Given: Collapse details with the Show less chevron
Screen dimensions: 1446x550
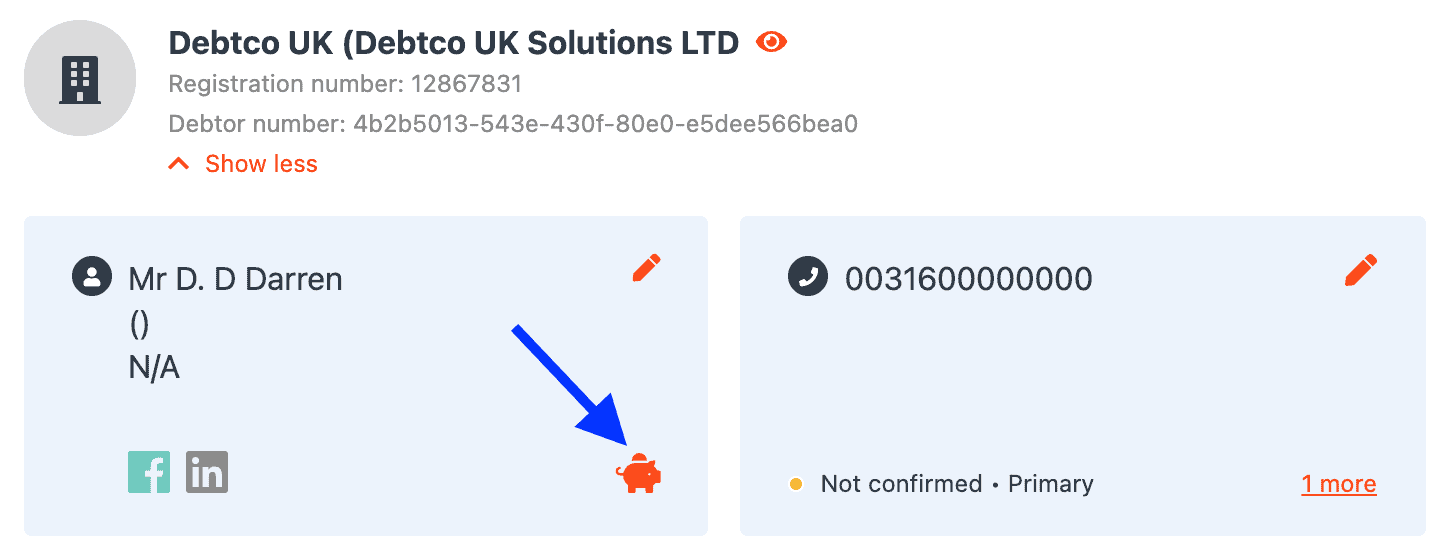Looking at the screenshot, I should coord(179,164).
